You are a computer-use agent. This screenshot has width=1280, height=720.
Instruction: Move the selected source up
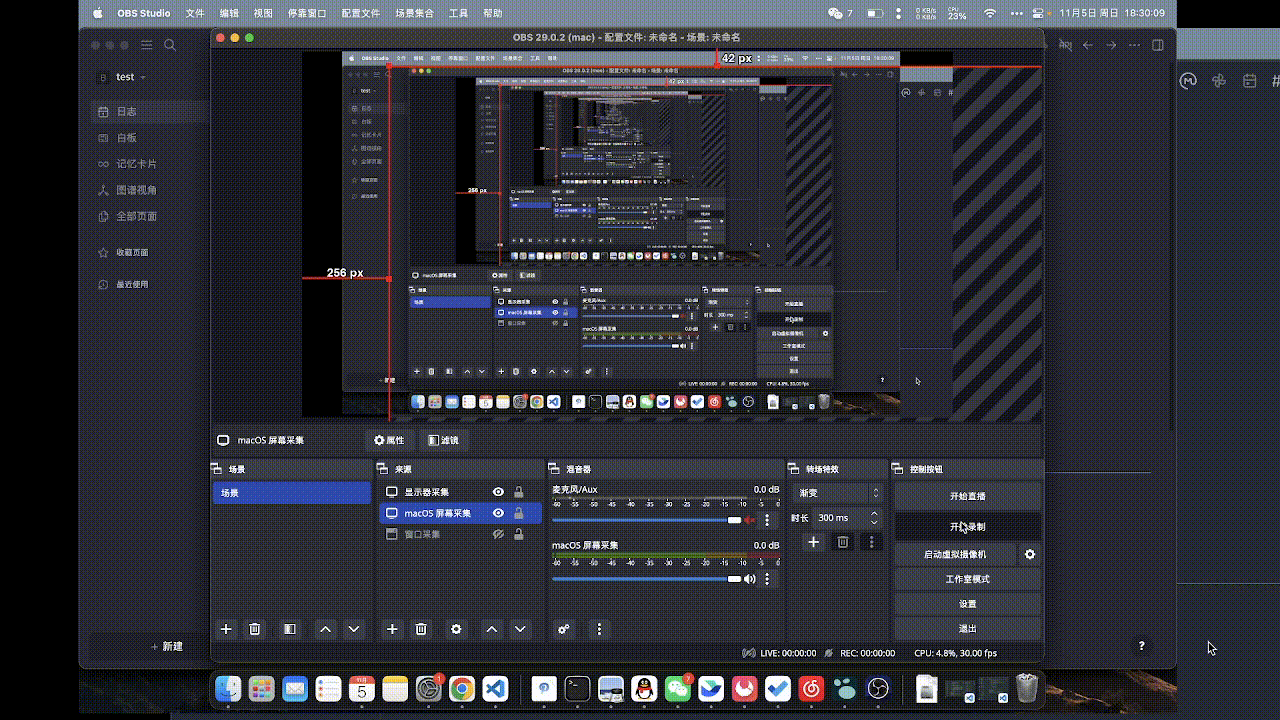click(491, 629)
